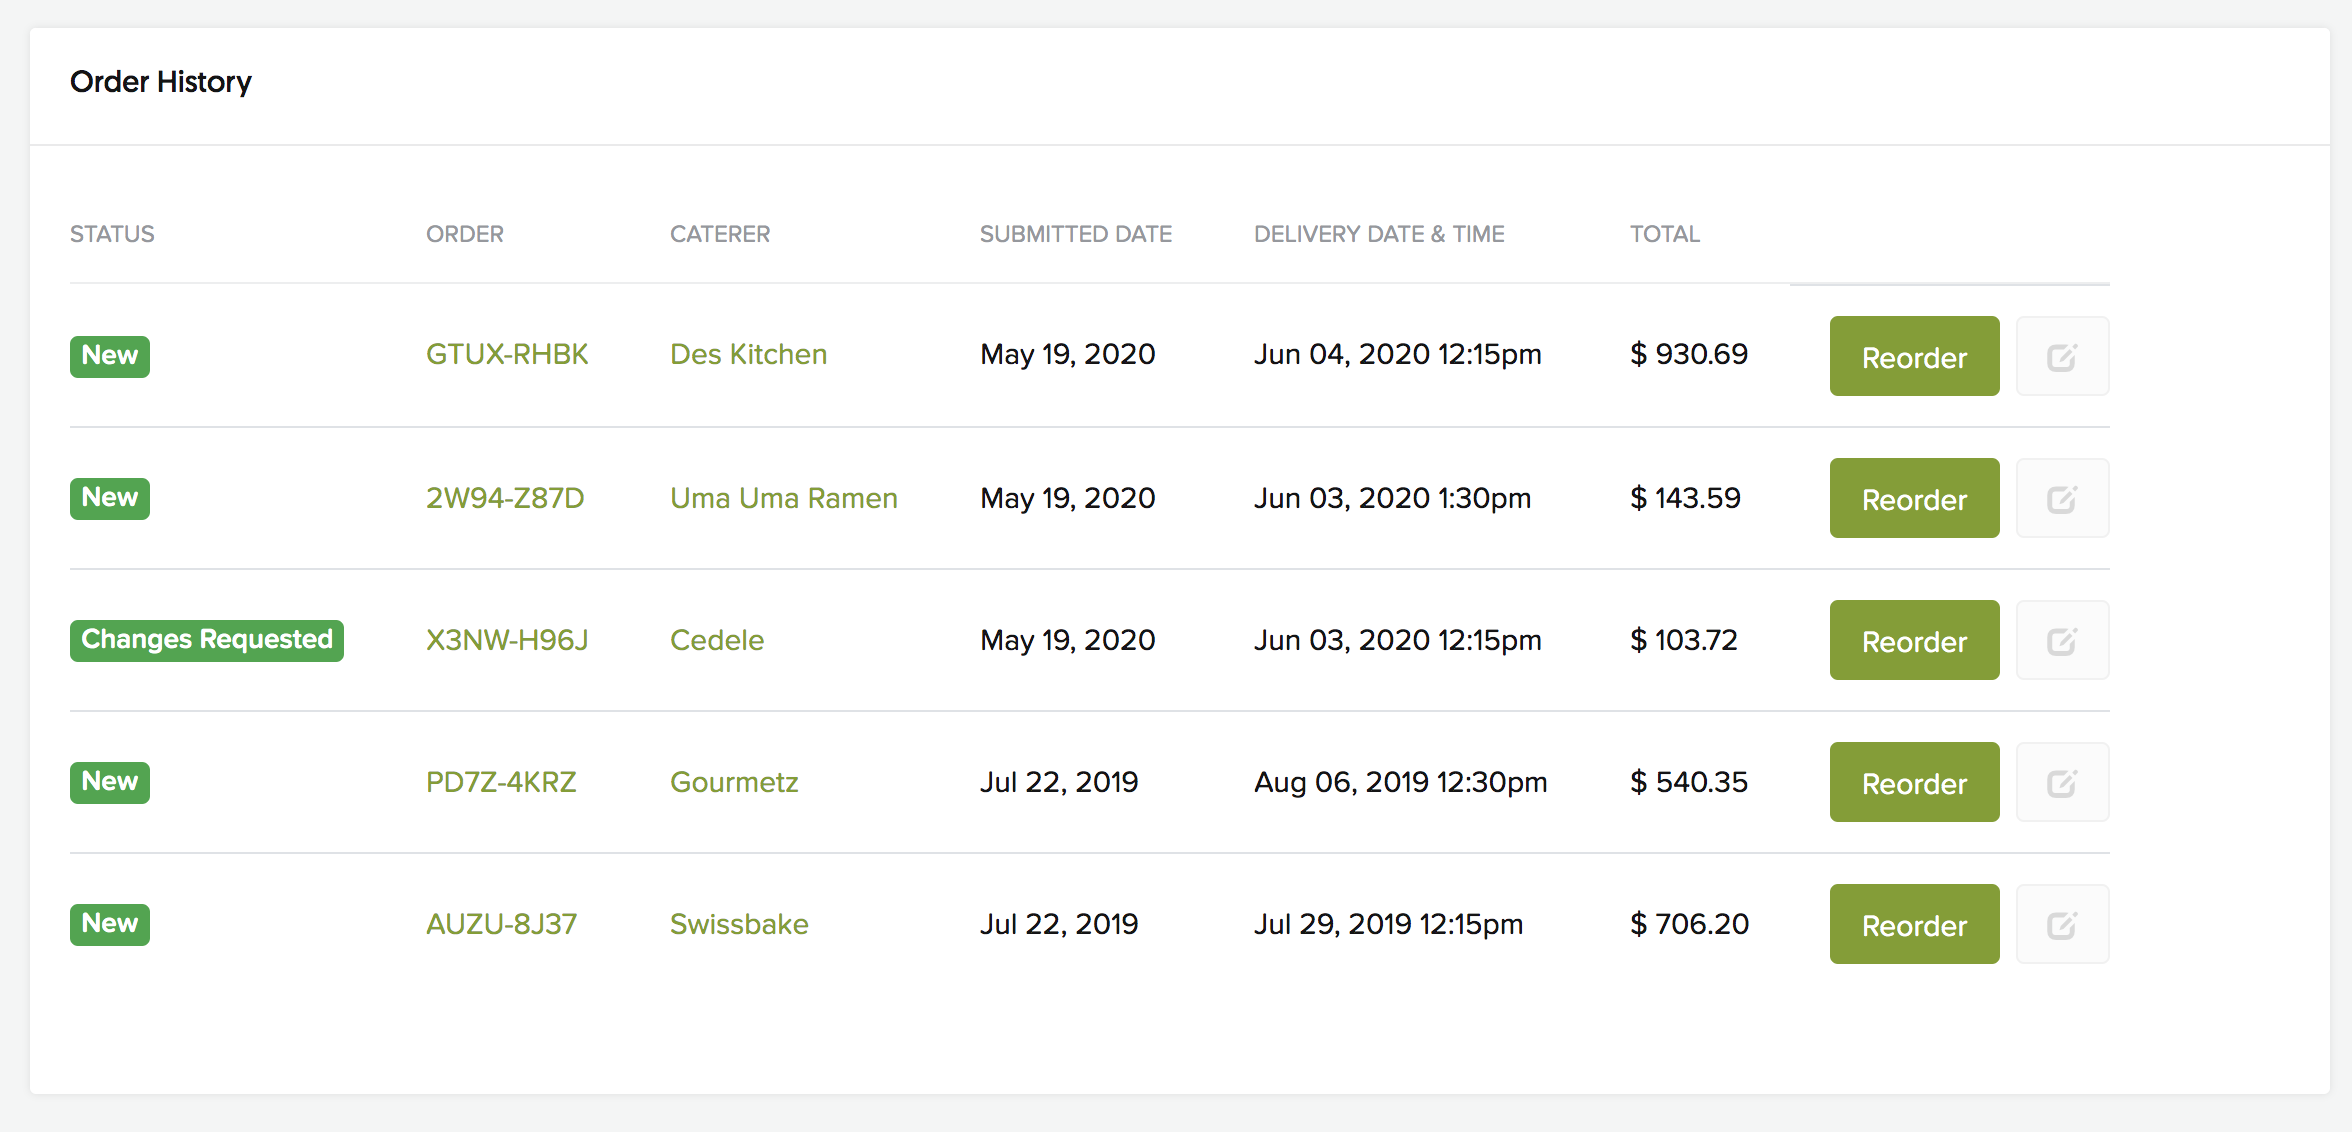The width and height of the screenshot is (2352, 1132).
Task: Open order link X3NW-H96J
Action: pos(507,640)
